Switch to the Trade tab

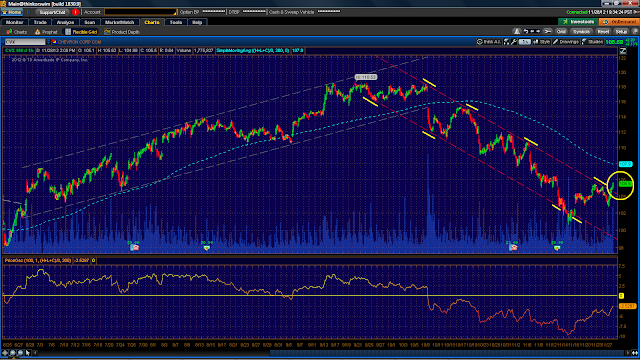pos(40,22)
